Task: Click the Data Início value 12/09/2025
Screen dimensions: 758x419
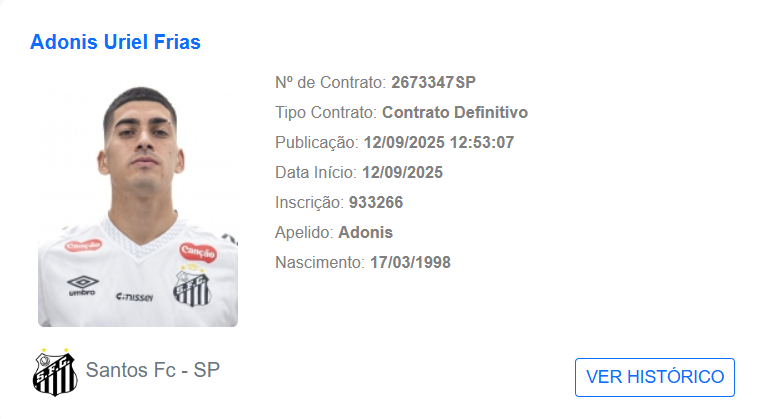Action: click(402, 173)
